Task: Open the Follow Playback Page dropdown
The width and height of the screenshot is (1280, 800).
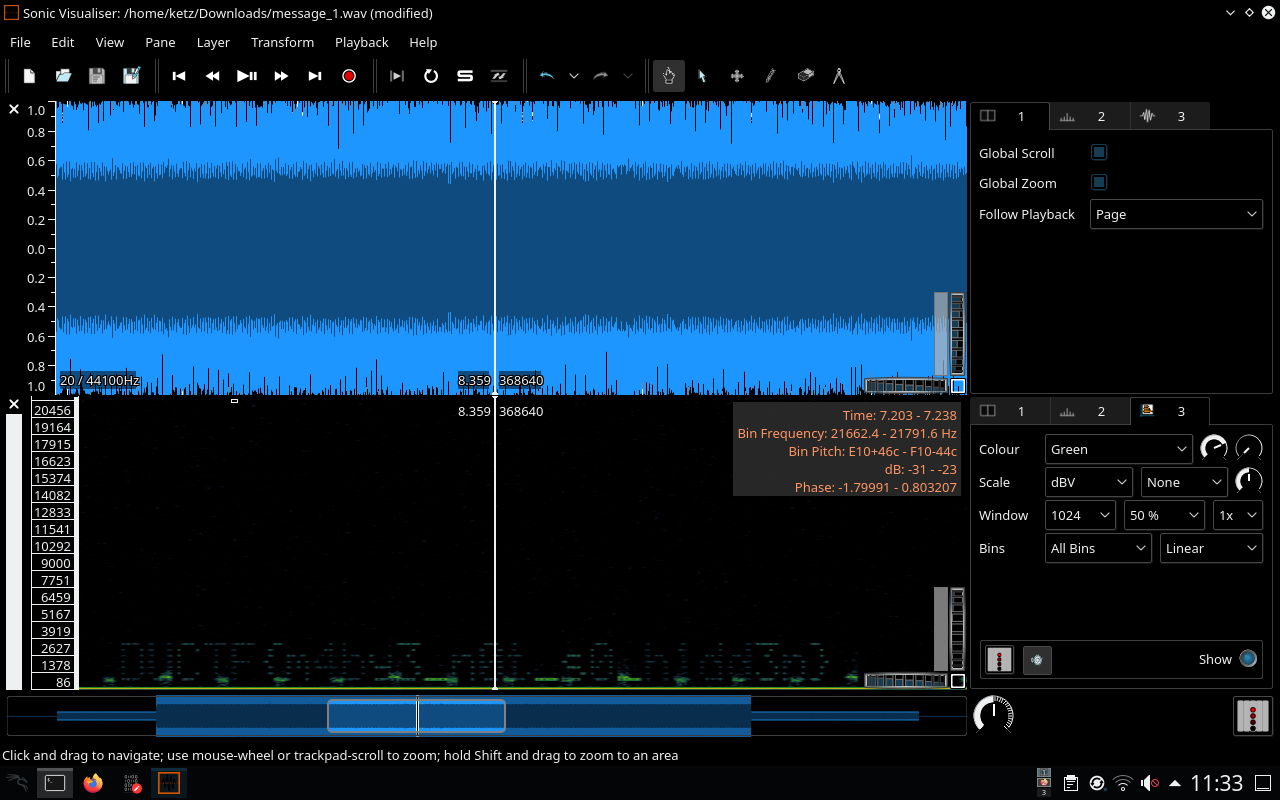Action: click(1175, 214)
